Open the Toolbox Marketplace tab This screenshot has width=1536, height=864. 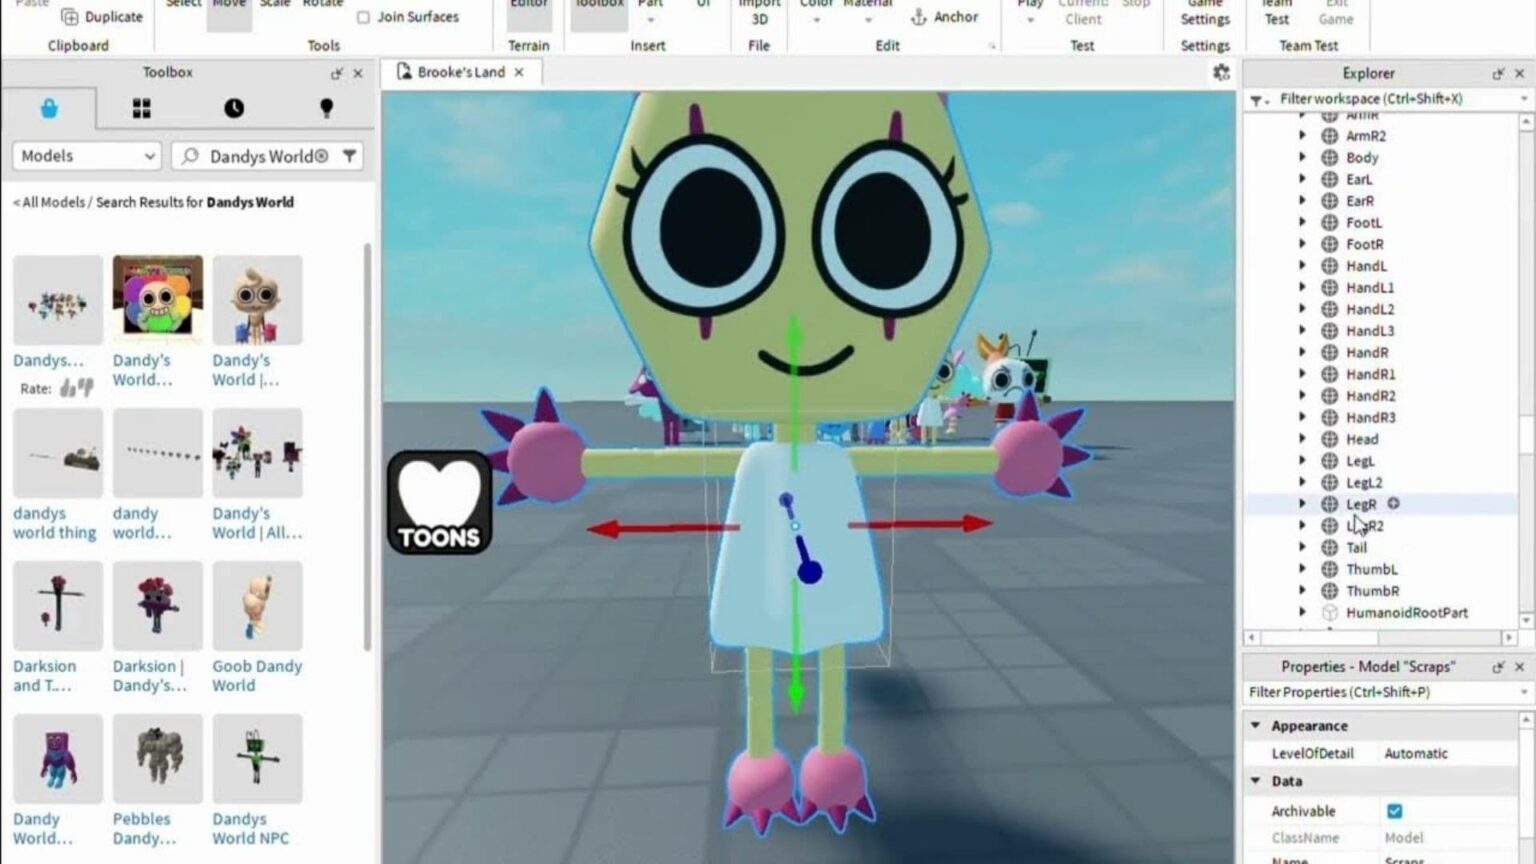tap(49, 108)
